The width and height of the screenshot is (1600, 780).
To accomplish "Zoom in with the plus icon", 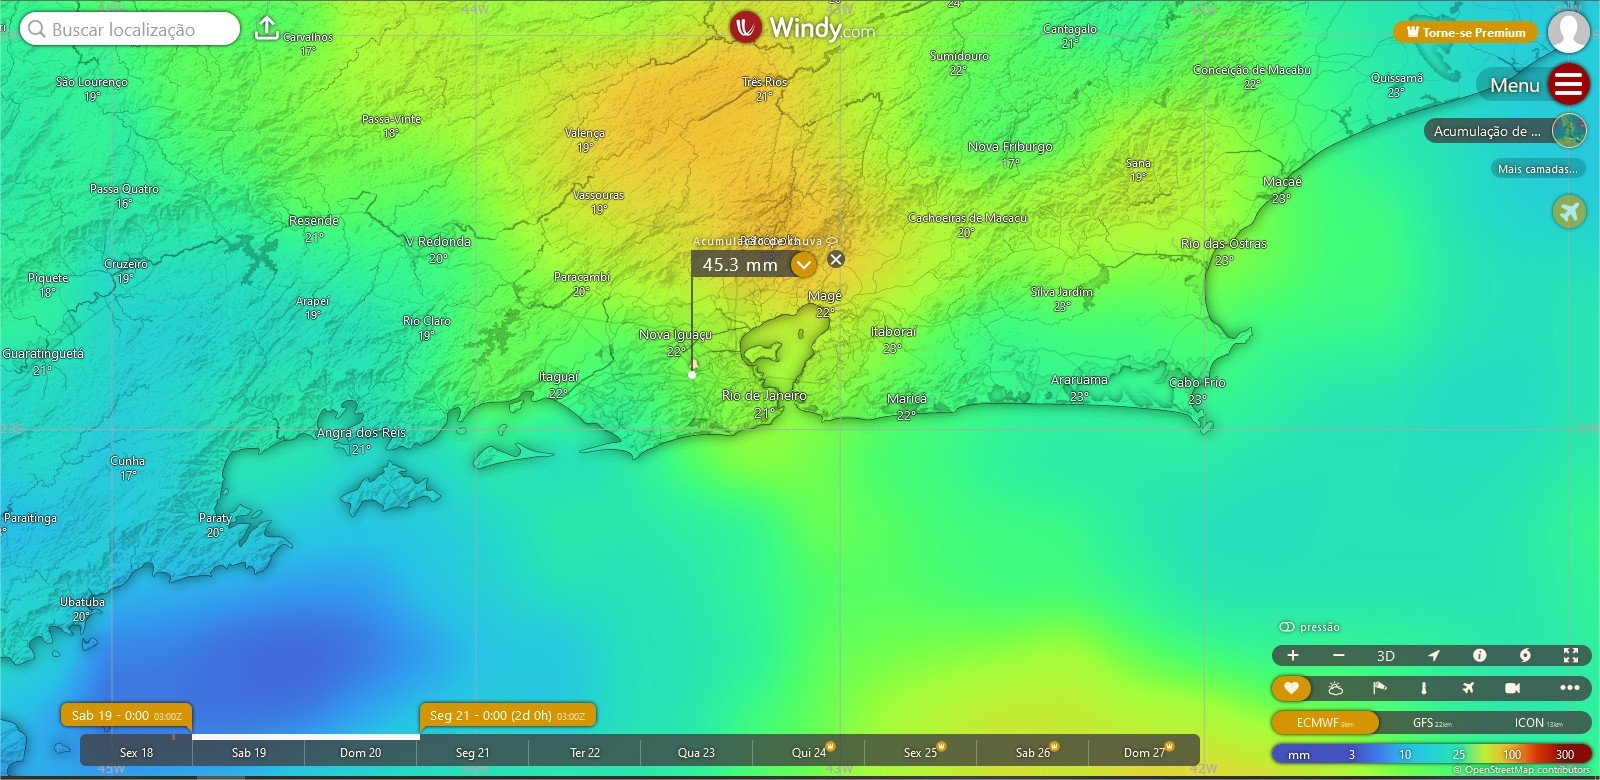I will (1293, 656).
